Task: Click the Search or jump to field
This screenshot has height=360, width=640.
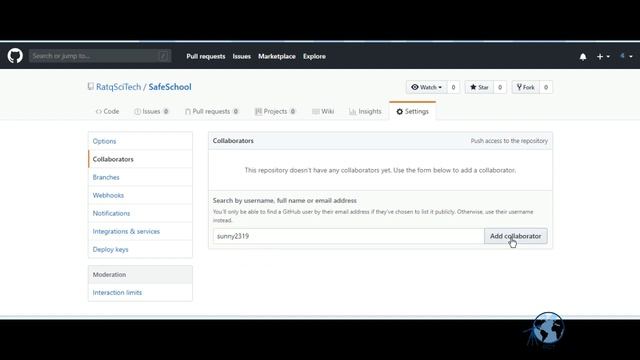Action: click(100, 56)
